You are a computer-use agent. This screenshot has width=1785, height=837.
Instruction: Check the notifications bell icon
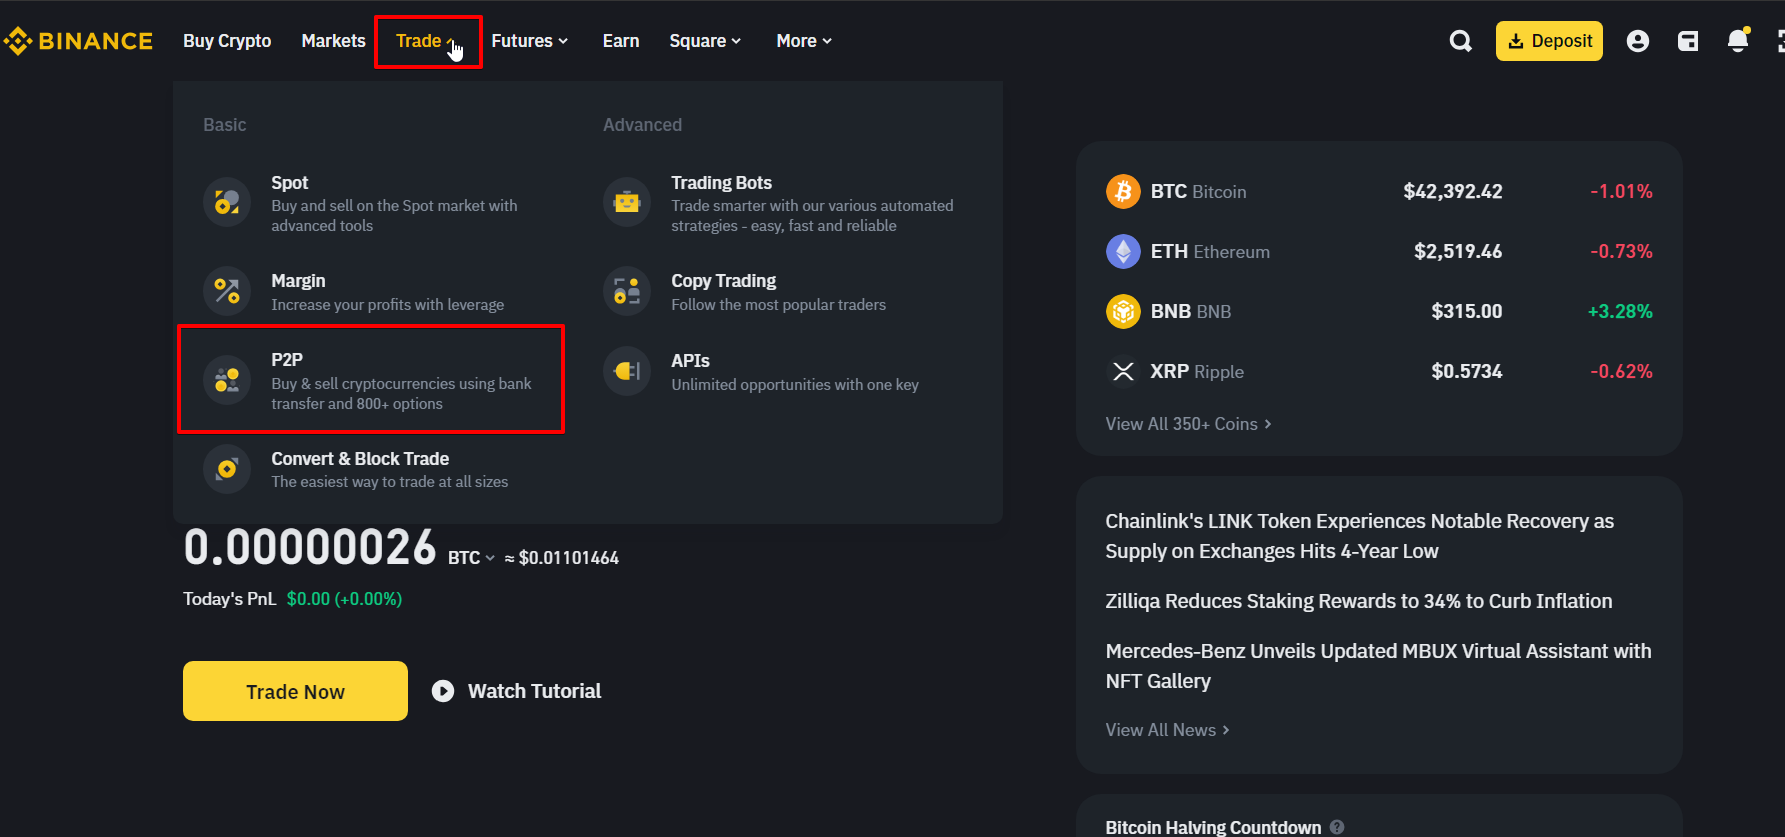1738,40
